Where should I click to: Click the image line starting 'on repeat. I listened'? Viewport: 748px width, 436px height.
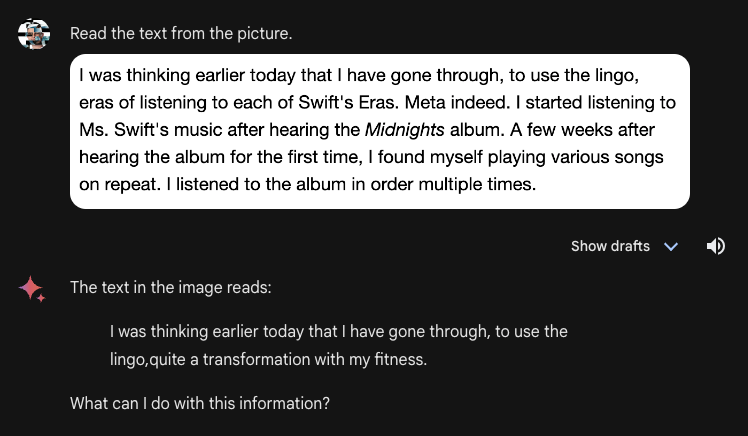coord(308,184)
